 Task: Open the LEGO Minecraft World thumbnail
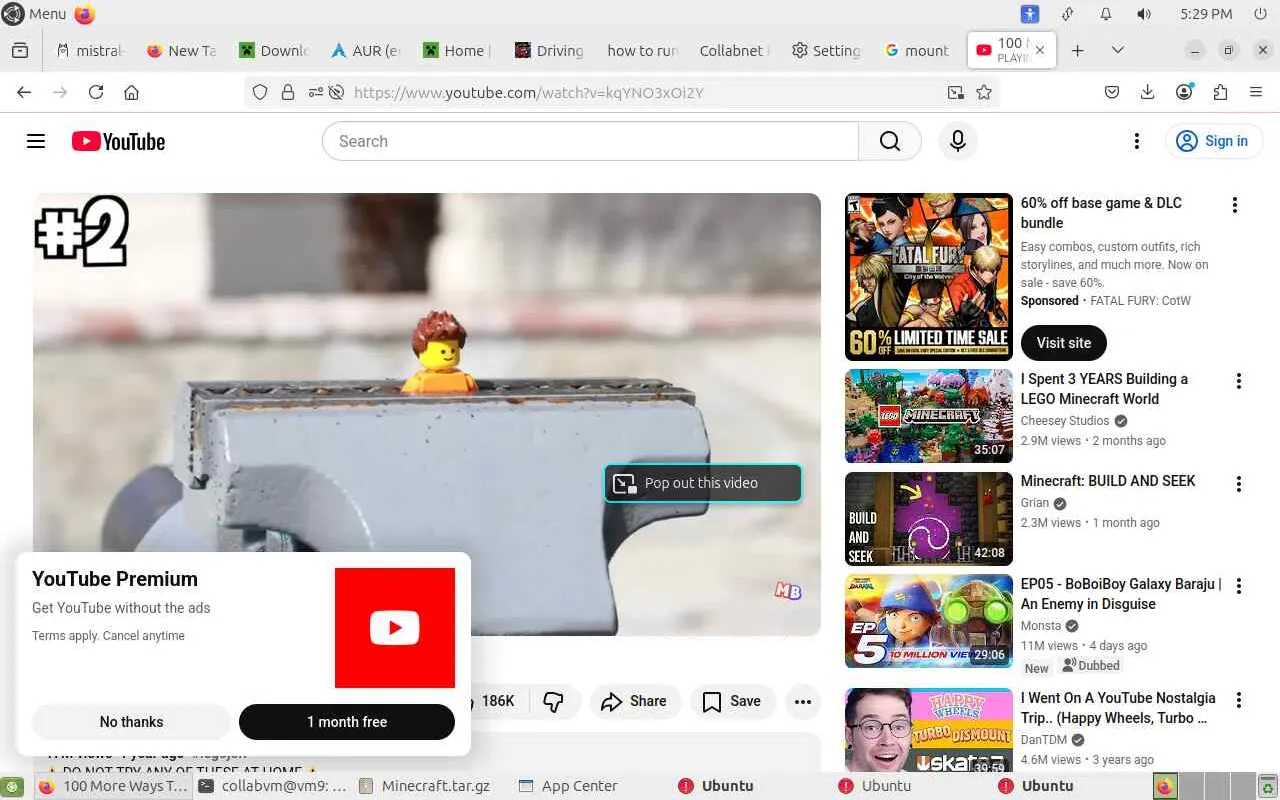pyautogui.click(x=929, y=416)
